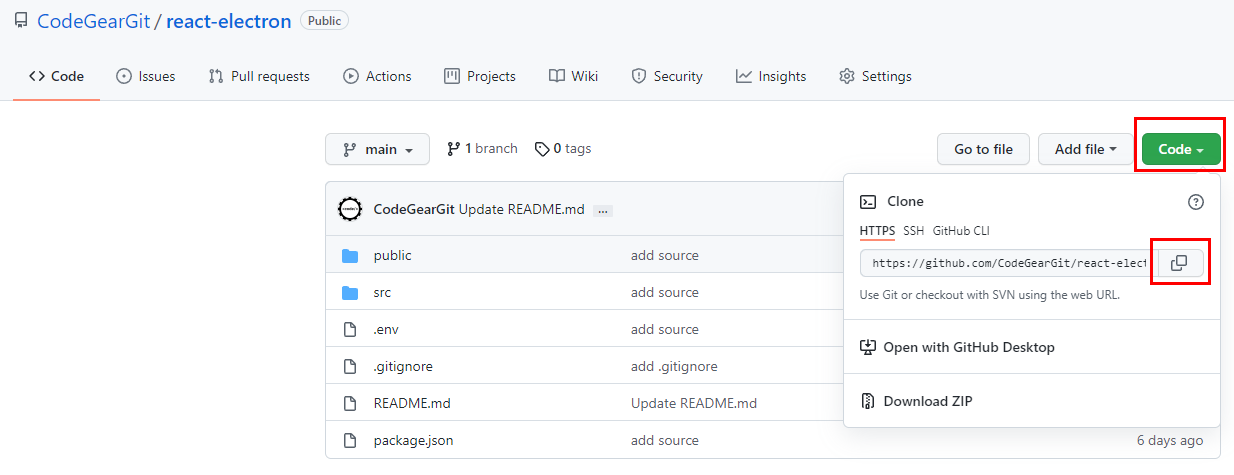Click the repository icon beside CodeGearGit
The image size is (1234, 475).
pyautogui.click(x=21, y=21)
